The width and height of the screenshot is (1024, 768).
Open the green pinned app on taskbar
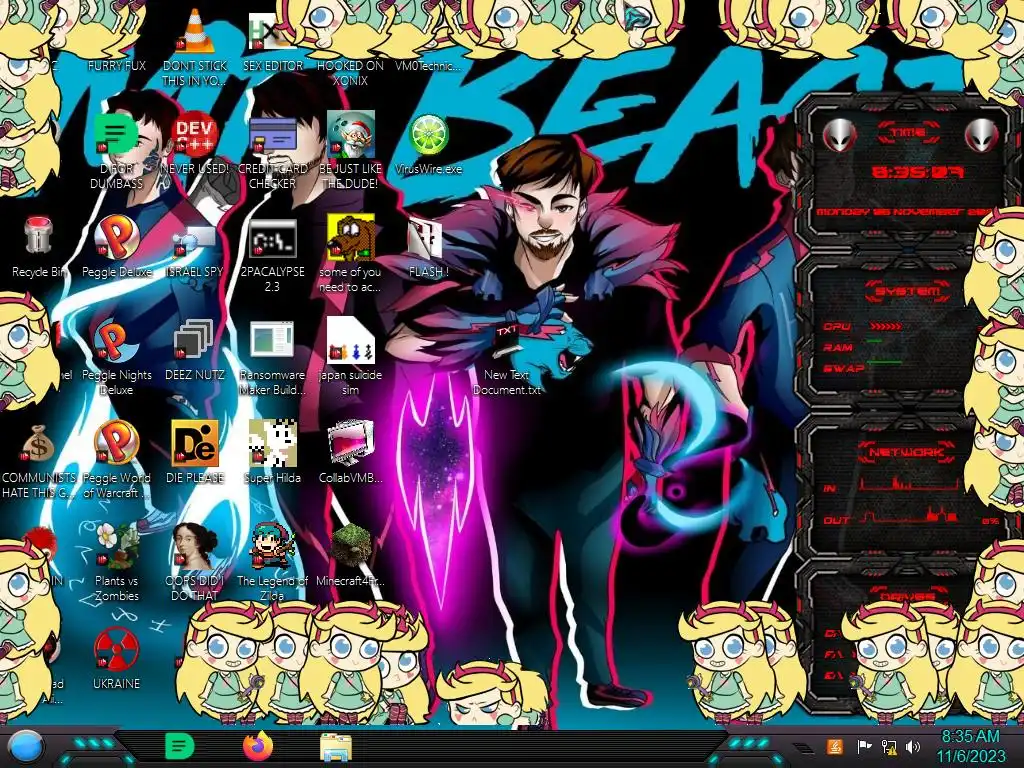click(x=179, y=746)
